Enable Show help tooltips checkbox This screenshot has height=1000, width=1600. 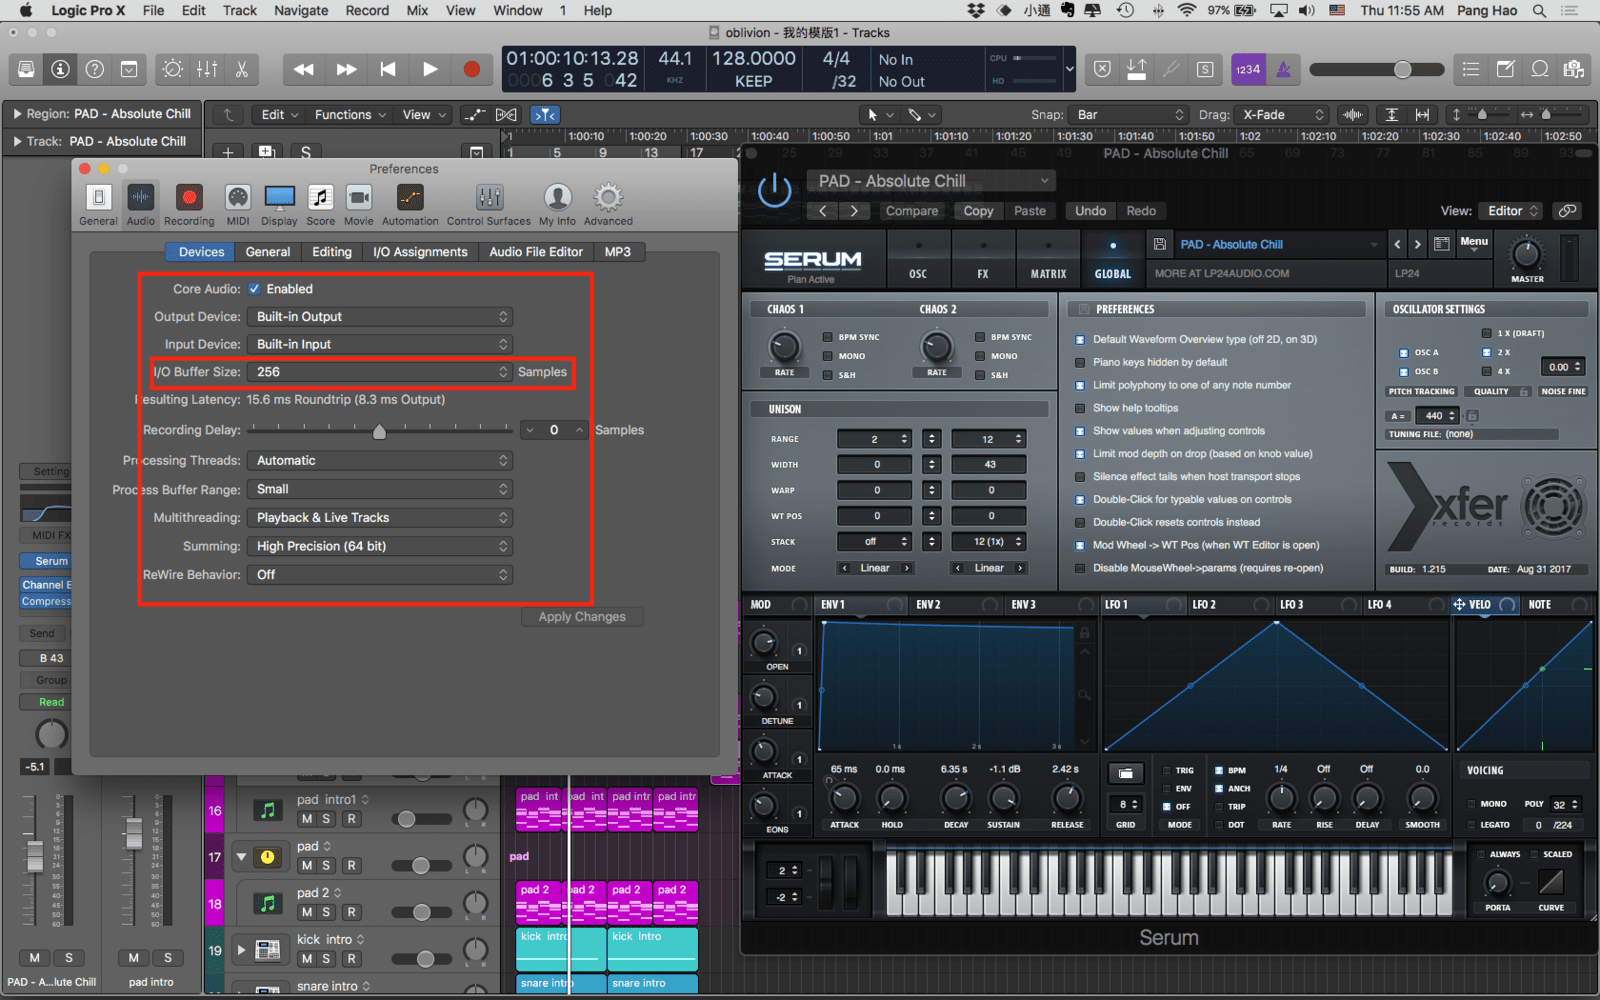(1080, 408)
